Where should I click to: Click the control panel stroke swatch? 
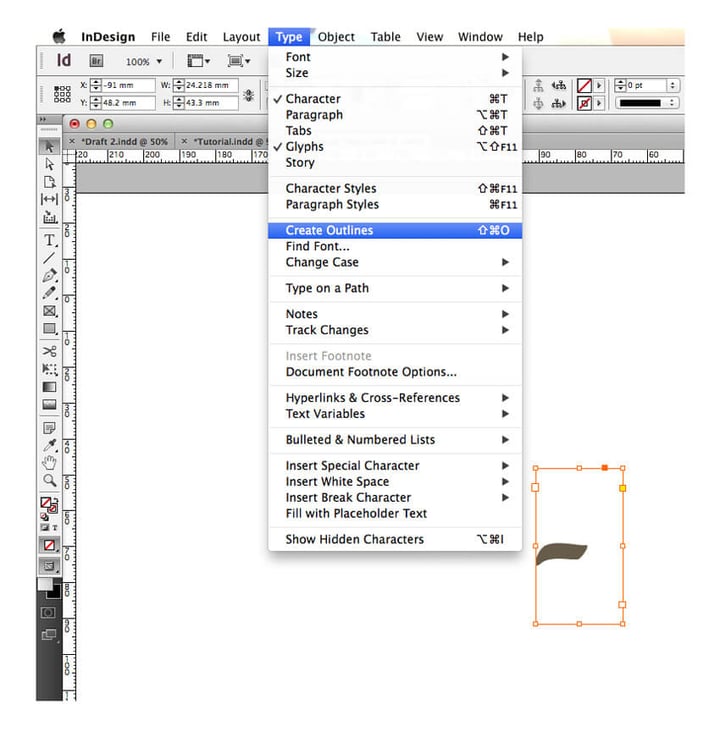(584, 103)
